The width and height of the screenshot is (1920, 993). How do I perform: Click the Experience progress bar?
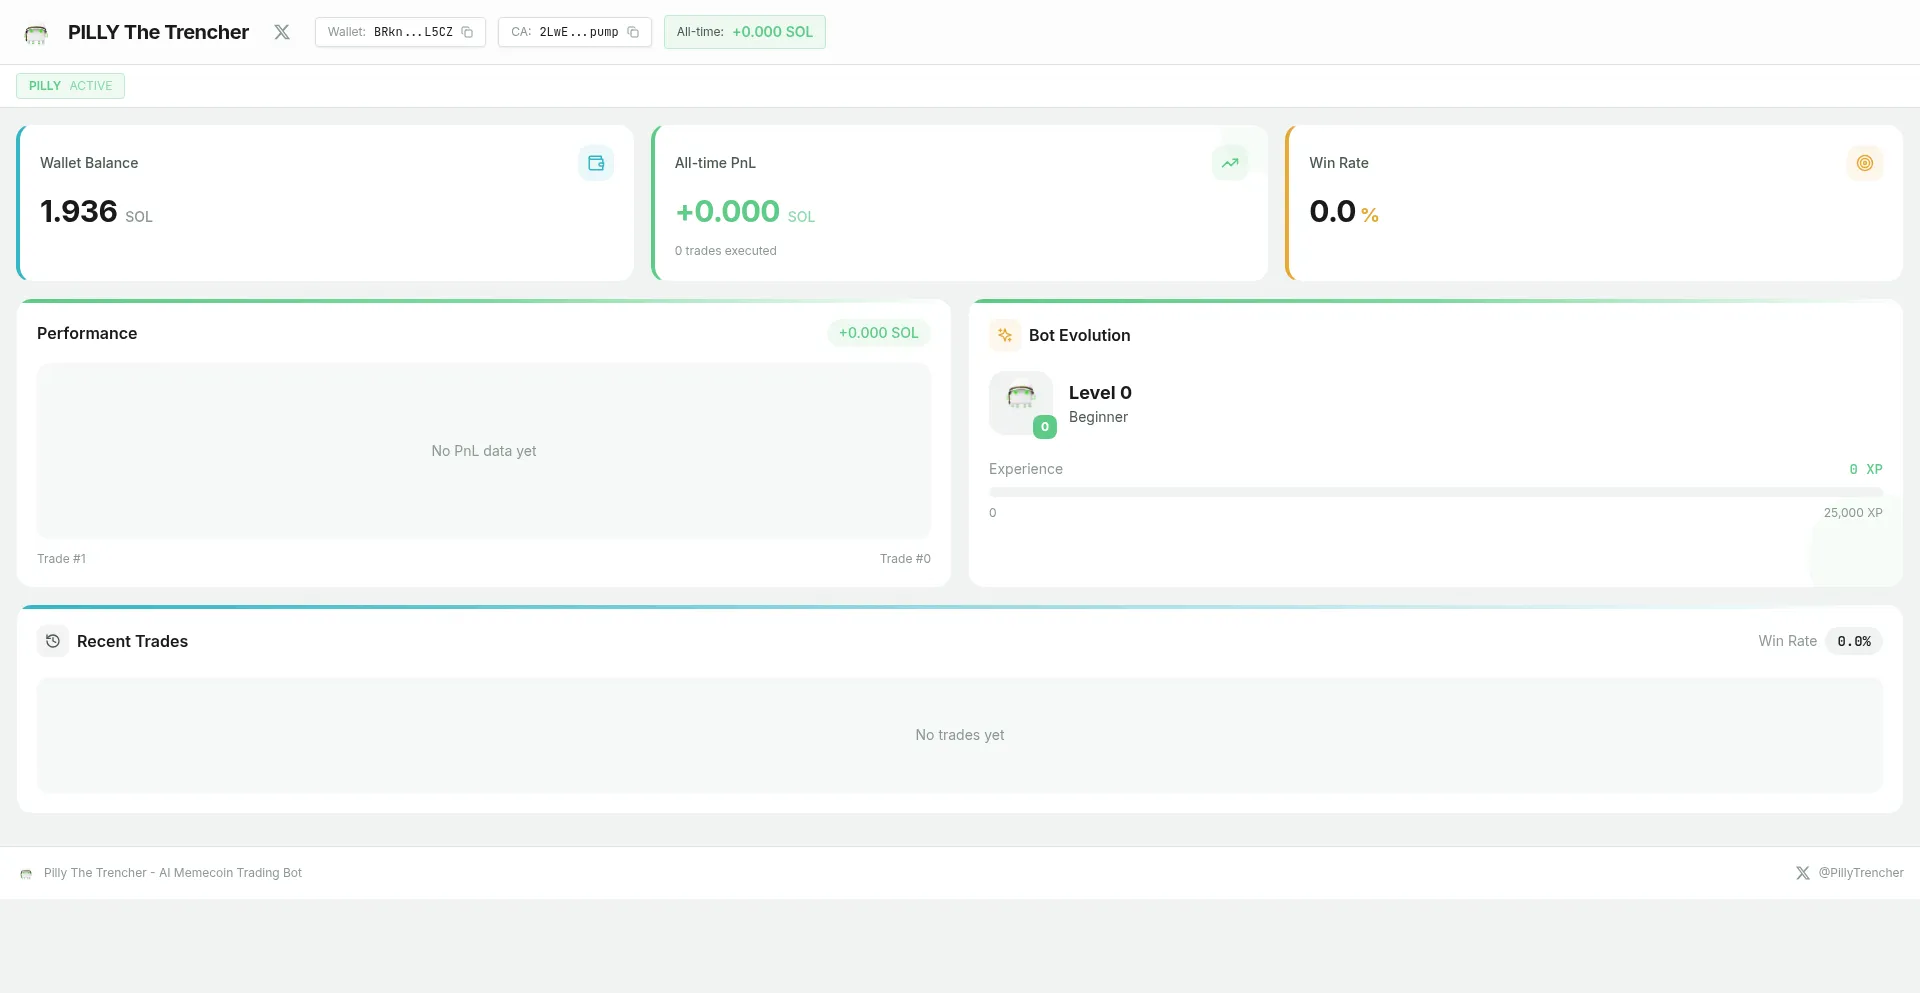1435,492
